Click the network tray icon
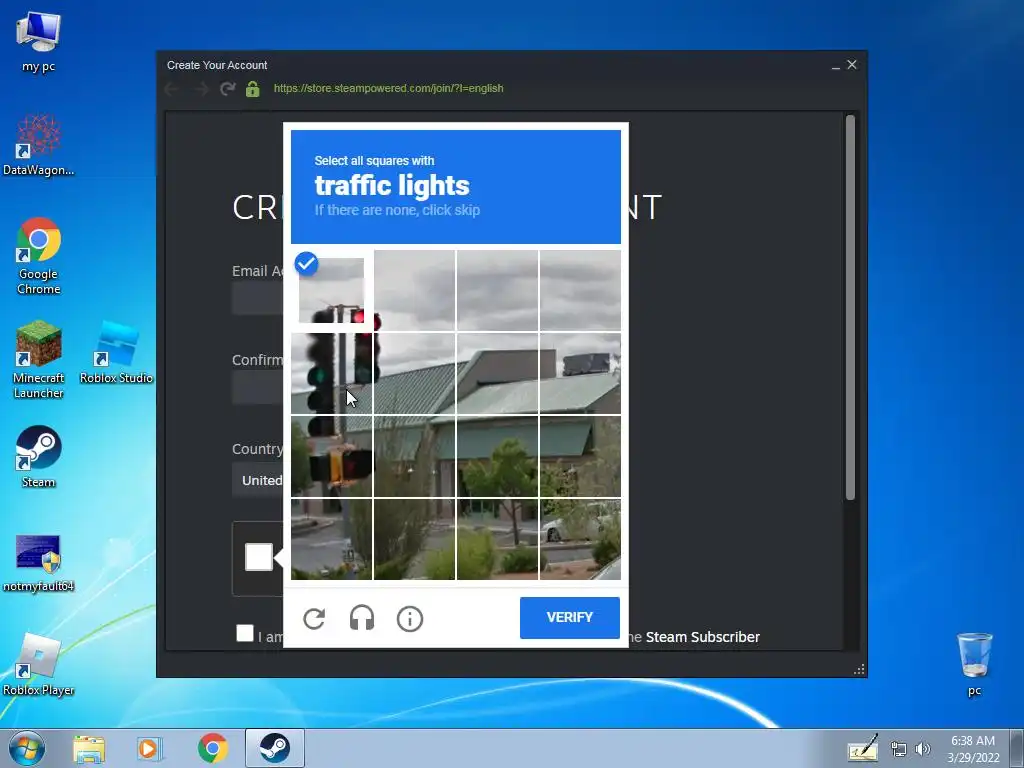 tap(899, 750)
